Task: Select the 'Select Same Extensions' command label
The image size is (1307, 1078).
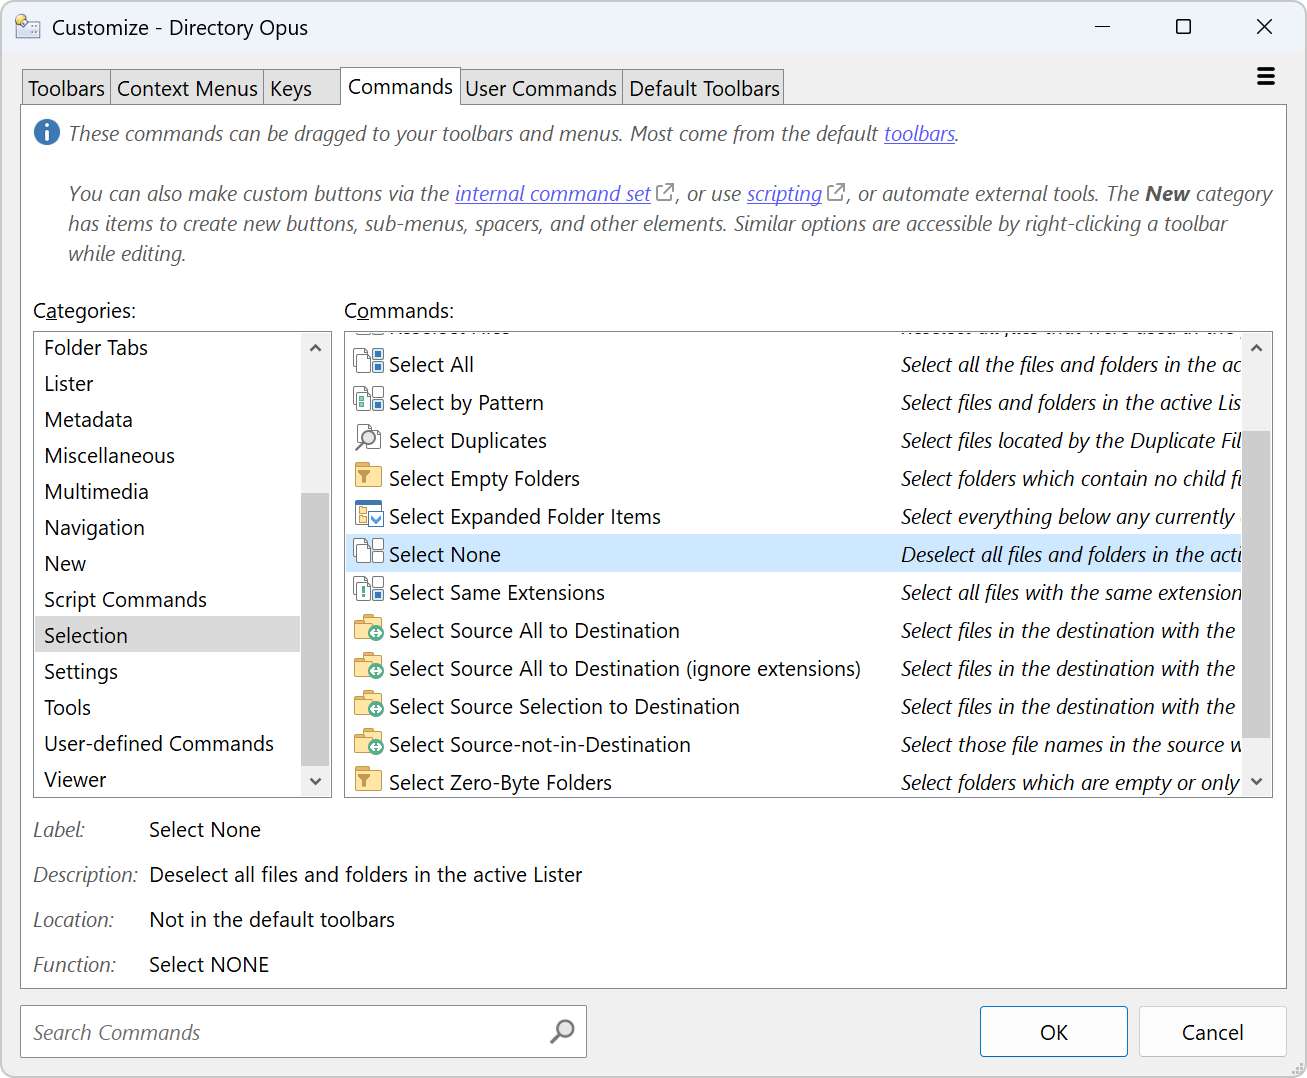Action: point(496,593)
